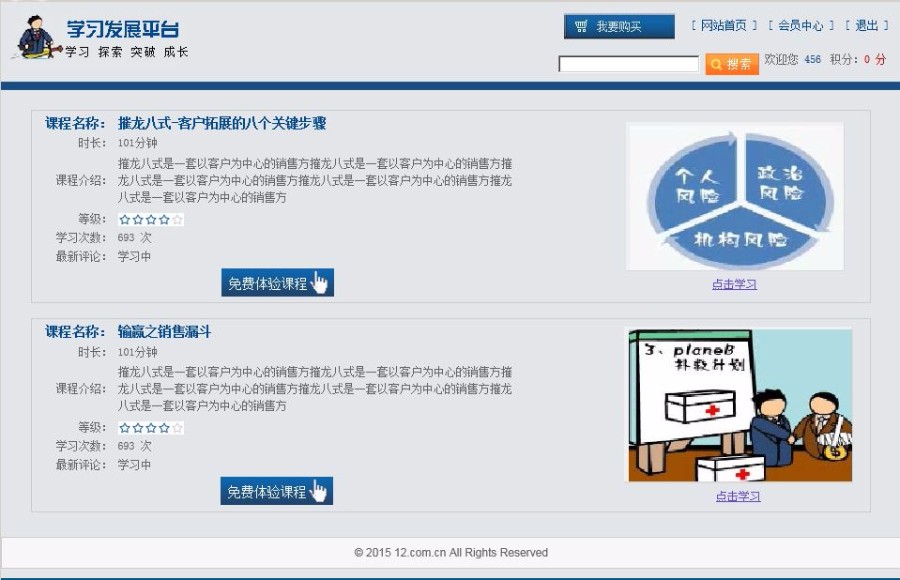Click 免费体验课程 for the 输赢之销售漏斗 course
The width and height of the screenshot is (900, 580).
coord(277,491)
